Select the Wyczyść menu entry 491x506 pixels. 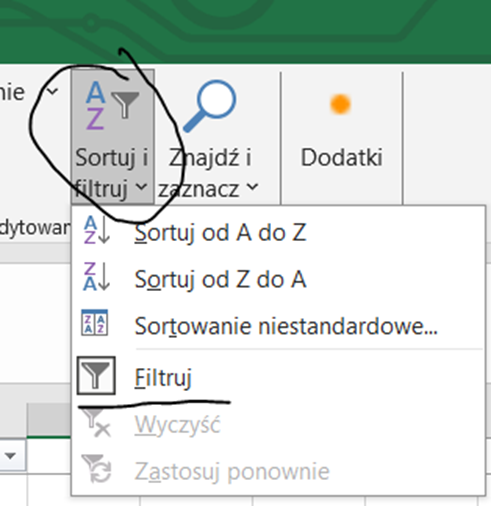tap(177, 425)
